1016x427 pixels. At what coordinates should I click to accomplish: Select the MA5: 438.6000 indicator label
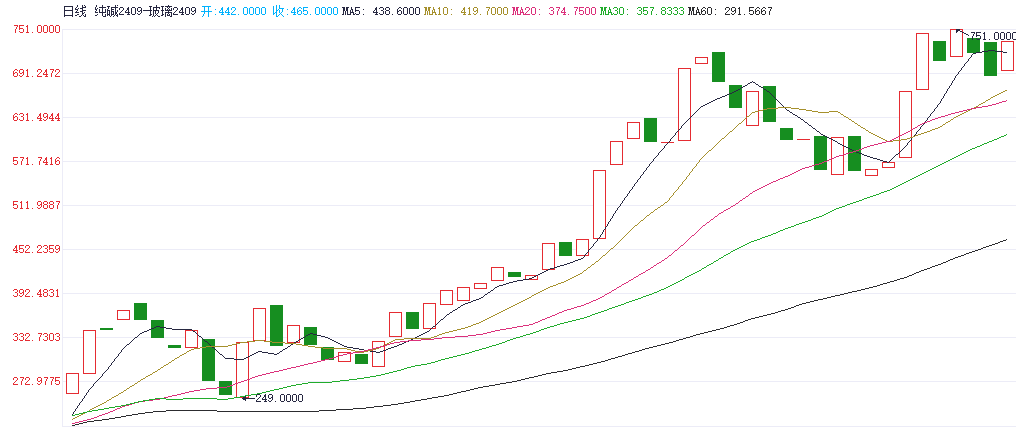pos(381,12)
